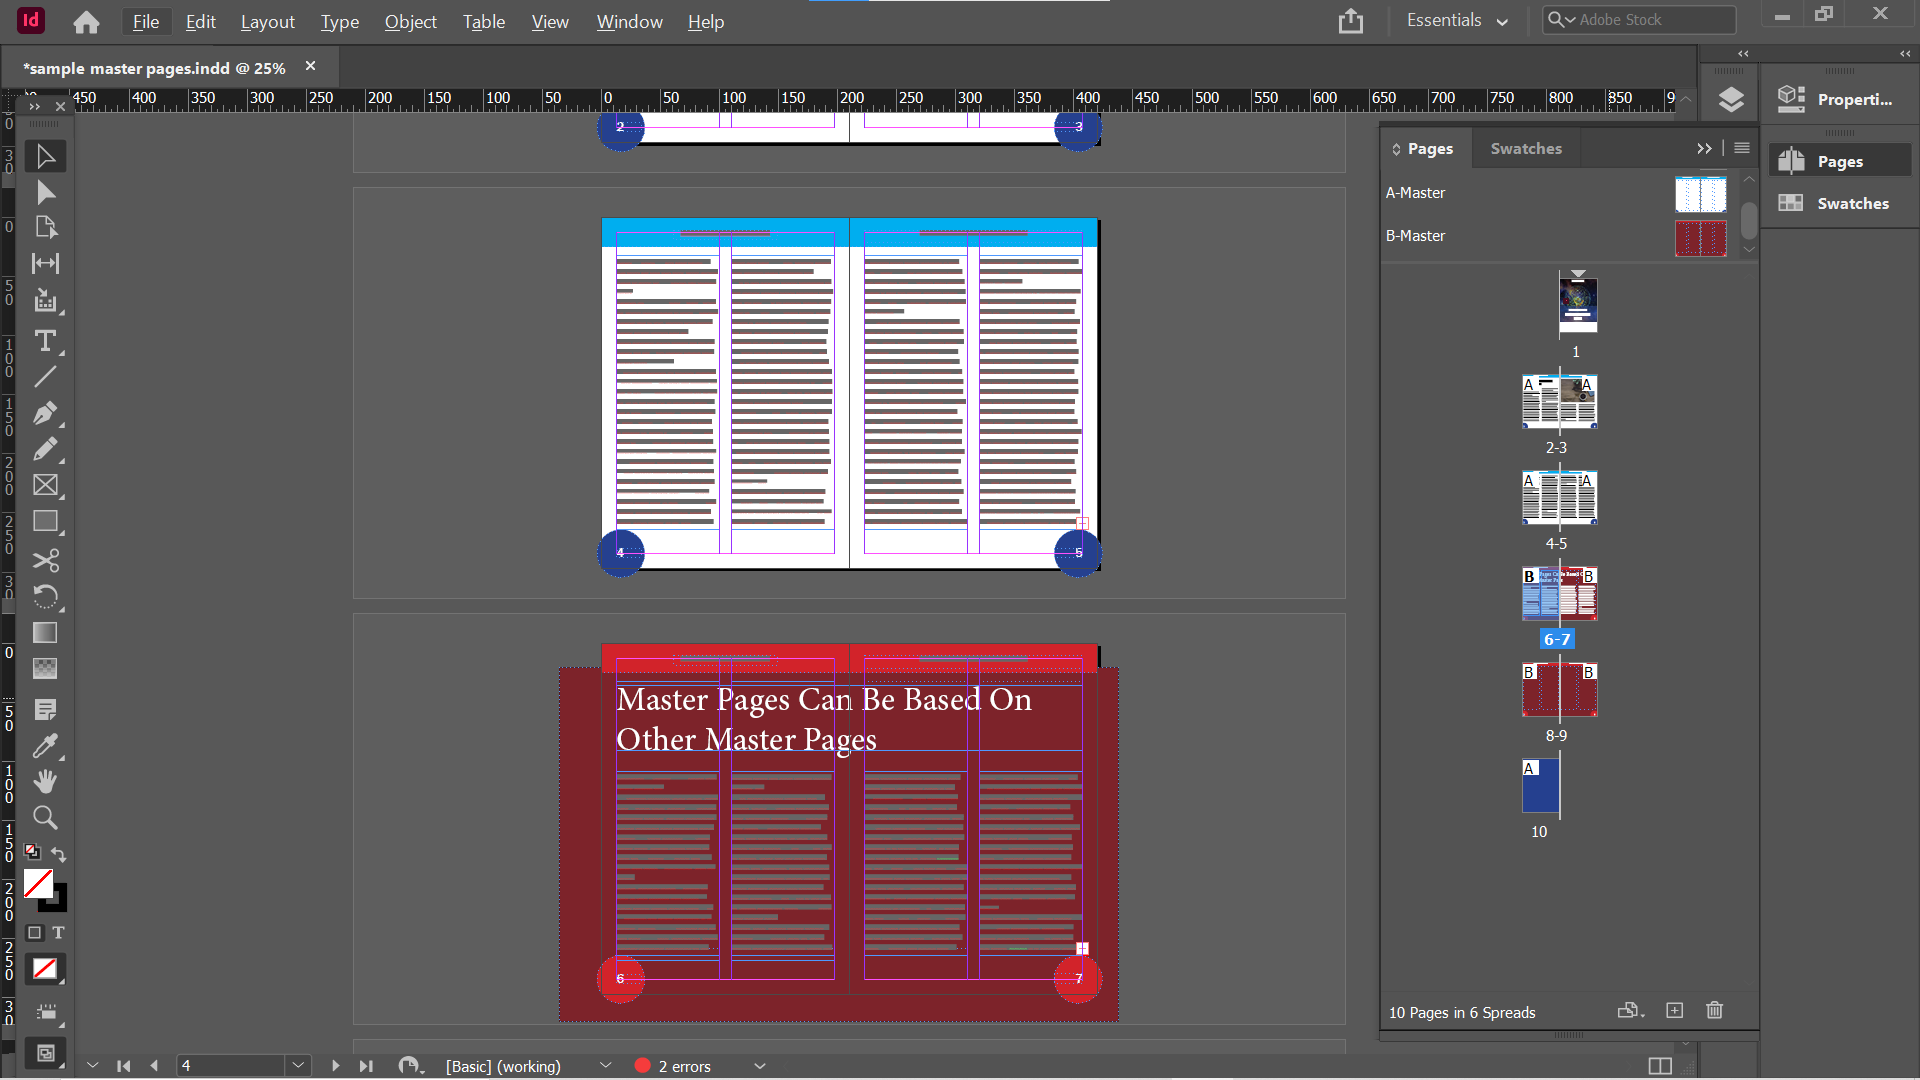Select the spread 8-9 thumbnail
Screen dimensions: 1920x1080
click(x=1559, y=690)
